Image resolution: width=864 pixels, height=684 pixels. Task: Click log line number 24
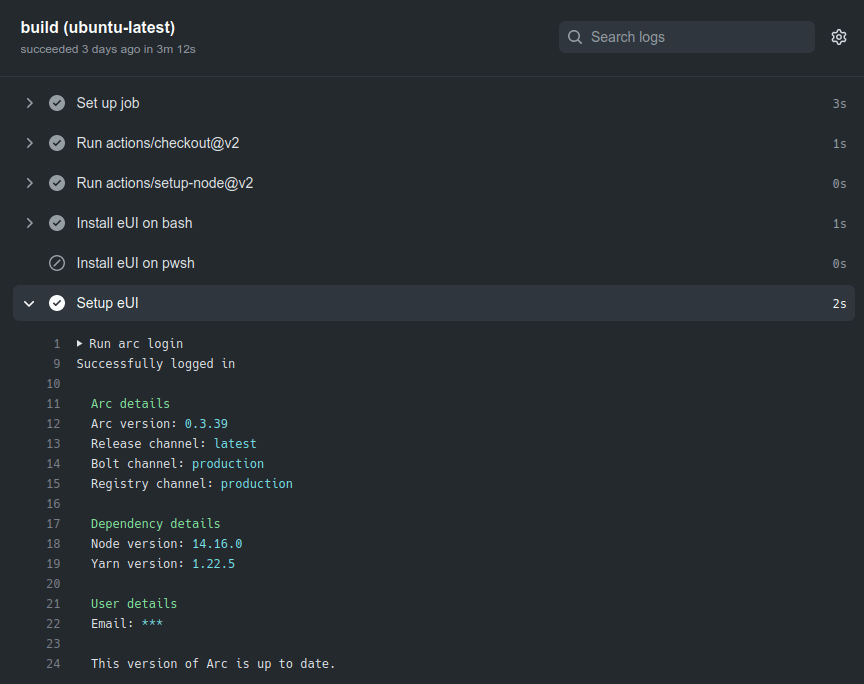(53, 663)
